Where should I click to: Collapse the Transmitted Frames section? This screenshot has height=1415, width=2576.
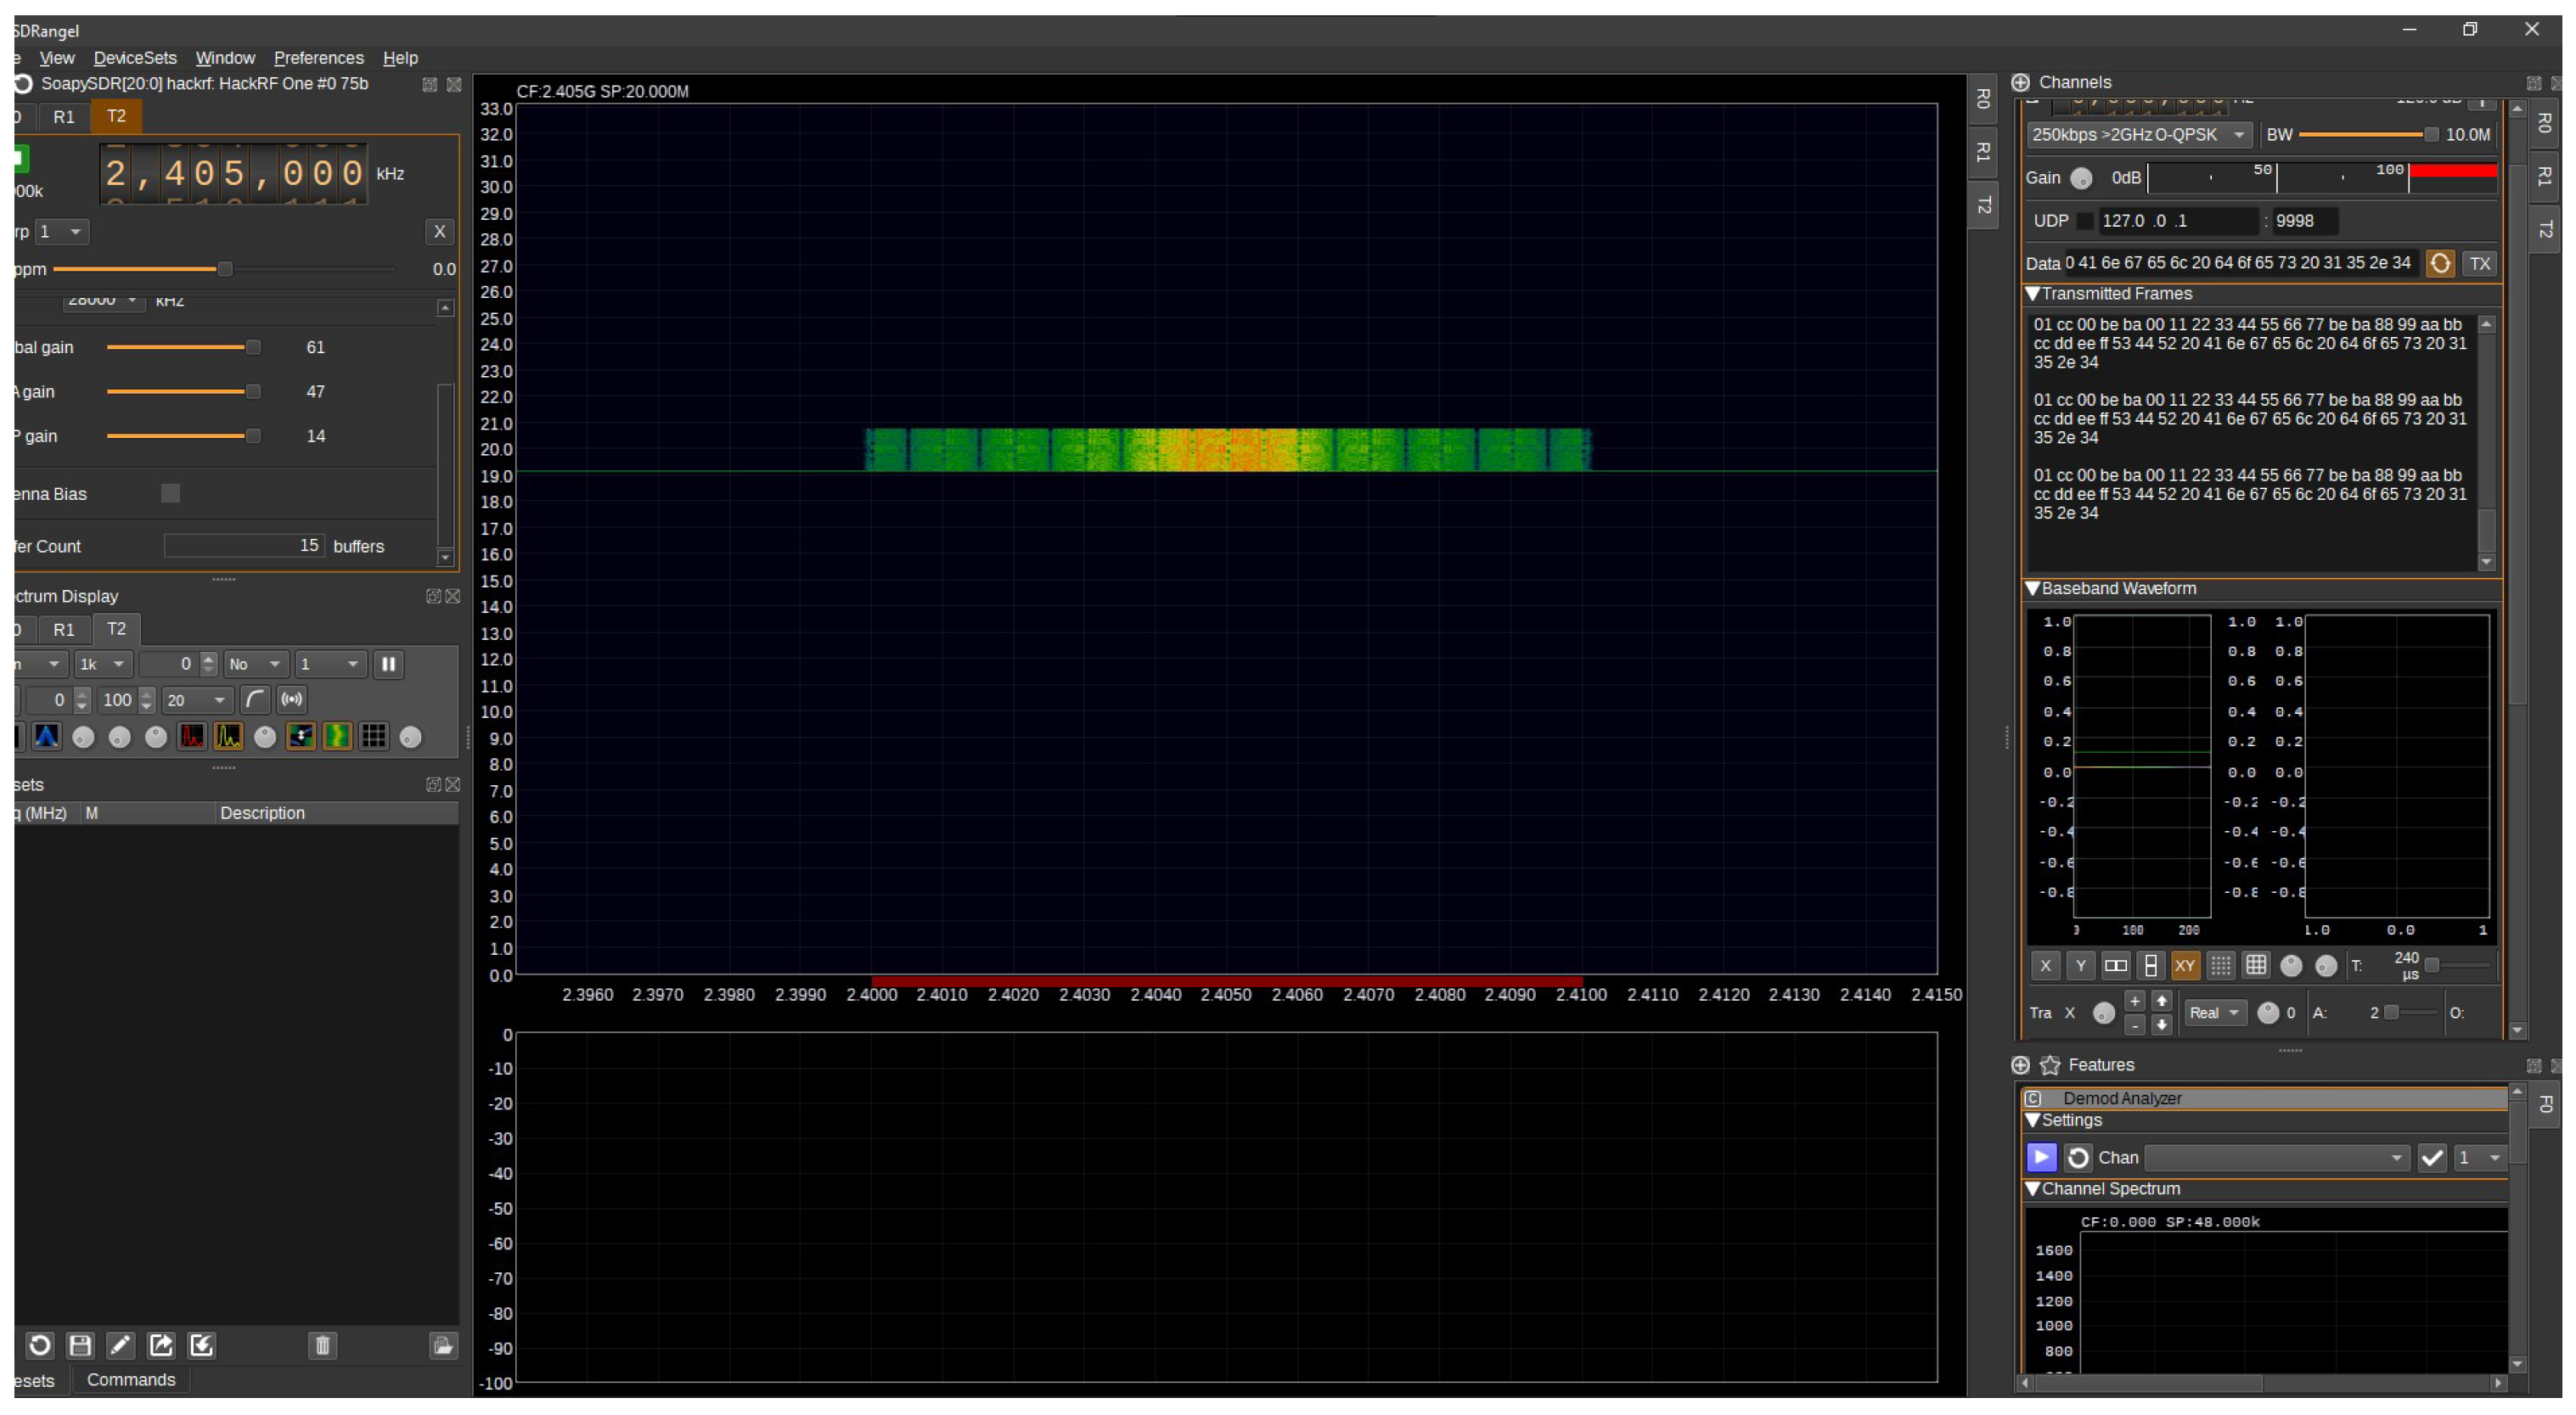point(2033,294)
